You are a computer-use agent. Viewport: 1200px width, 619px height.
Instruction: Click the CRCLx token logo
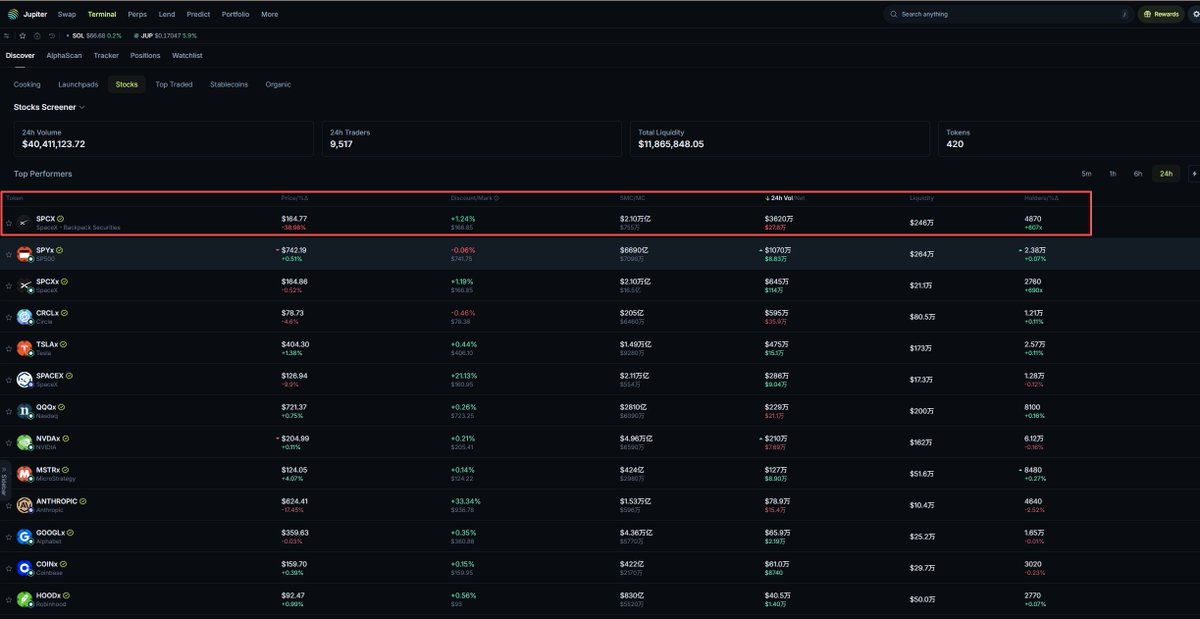[x=24, y=316]
